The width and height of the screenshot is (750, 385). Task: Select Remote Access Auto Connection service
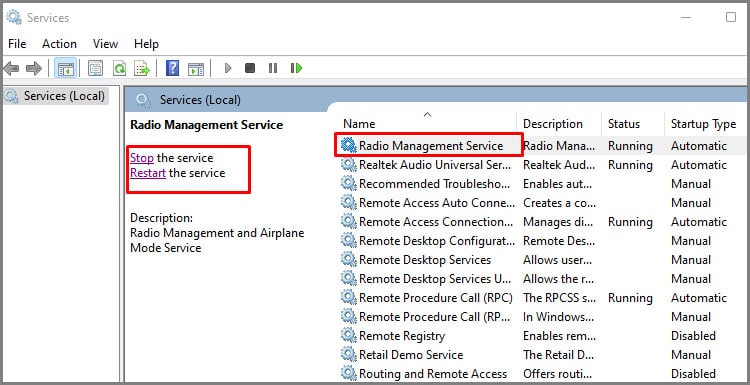pos(437,203)
